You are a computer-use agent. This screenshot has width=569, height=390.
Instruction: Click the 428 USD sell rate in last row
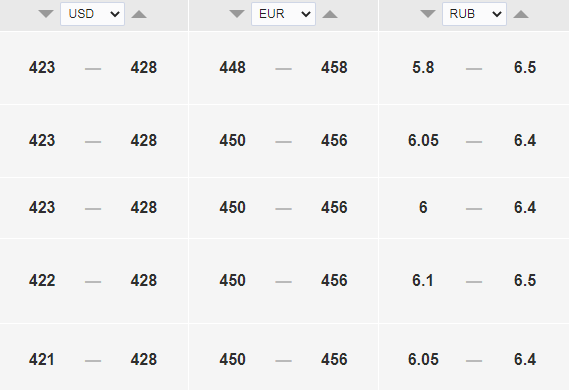(x=144, y=360)
